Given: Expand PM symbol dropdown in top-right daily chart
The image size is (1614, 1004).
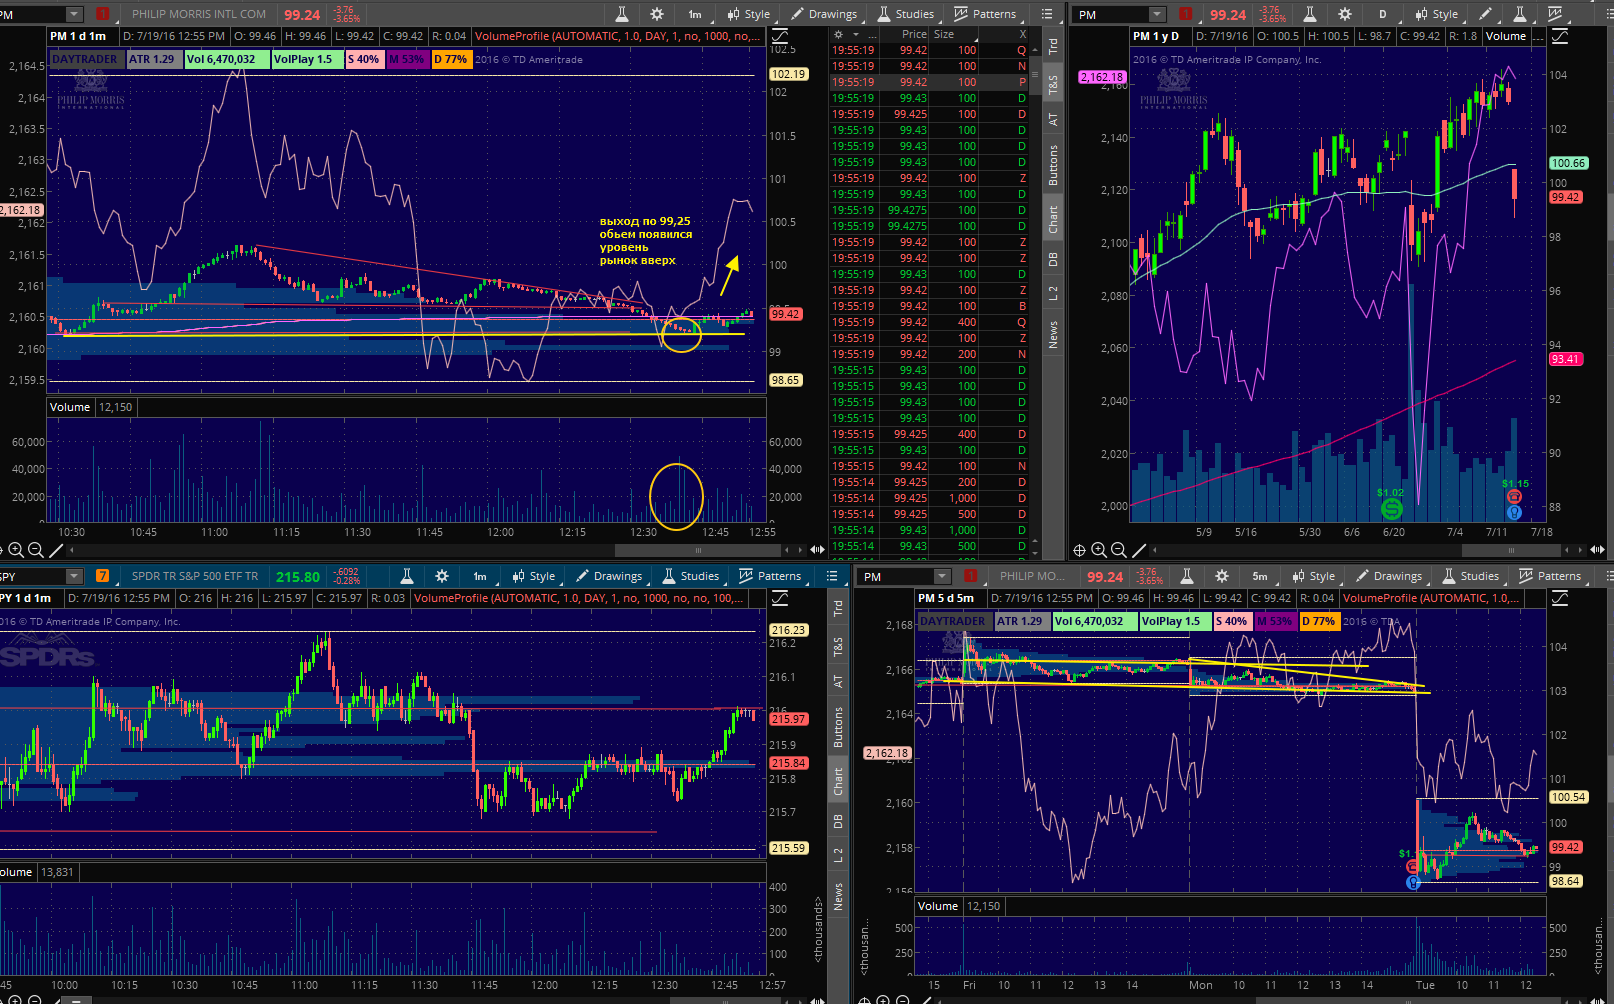Looking at the screenshot, I should [1157, 14].
